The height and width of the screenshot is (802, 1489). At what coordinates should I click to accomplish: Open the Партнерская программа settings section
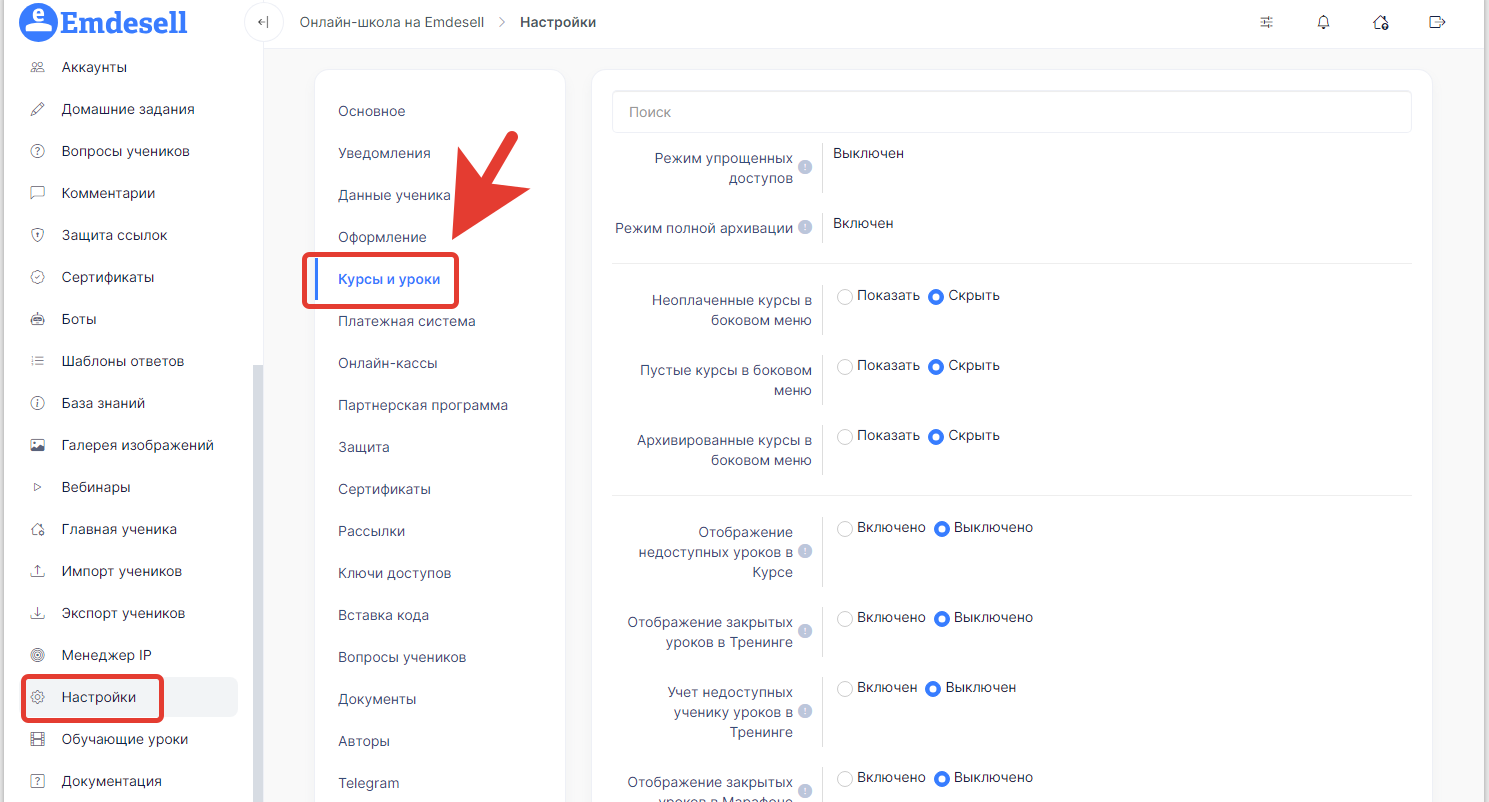(x=422, y=405)
